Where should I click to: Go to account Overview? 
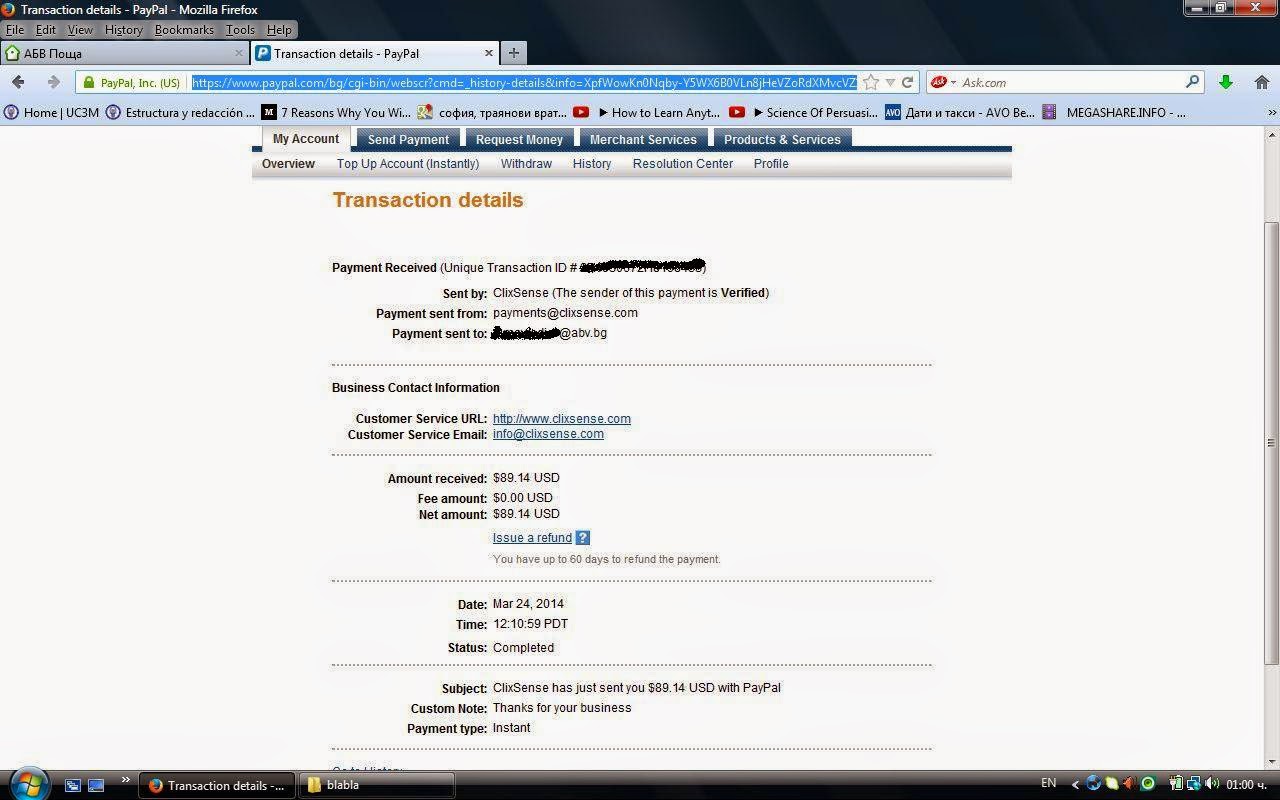tap(288, 164)
